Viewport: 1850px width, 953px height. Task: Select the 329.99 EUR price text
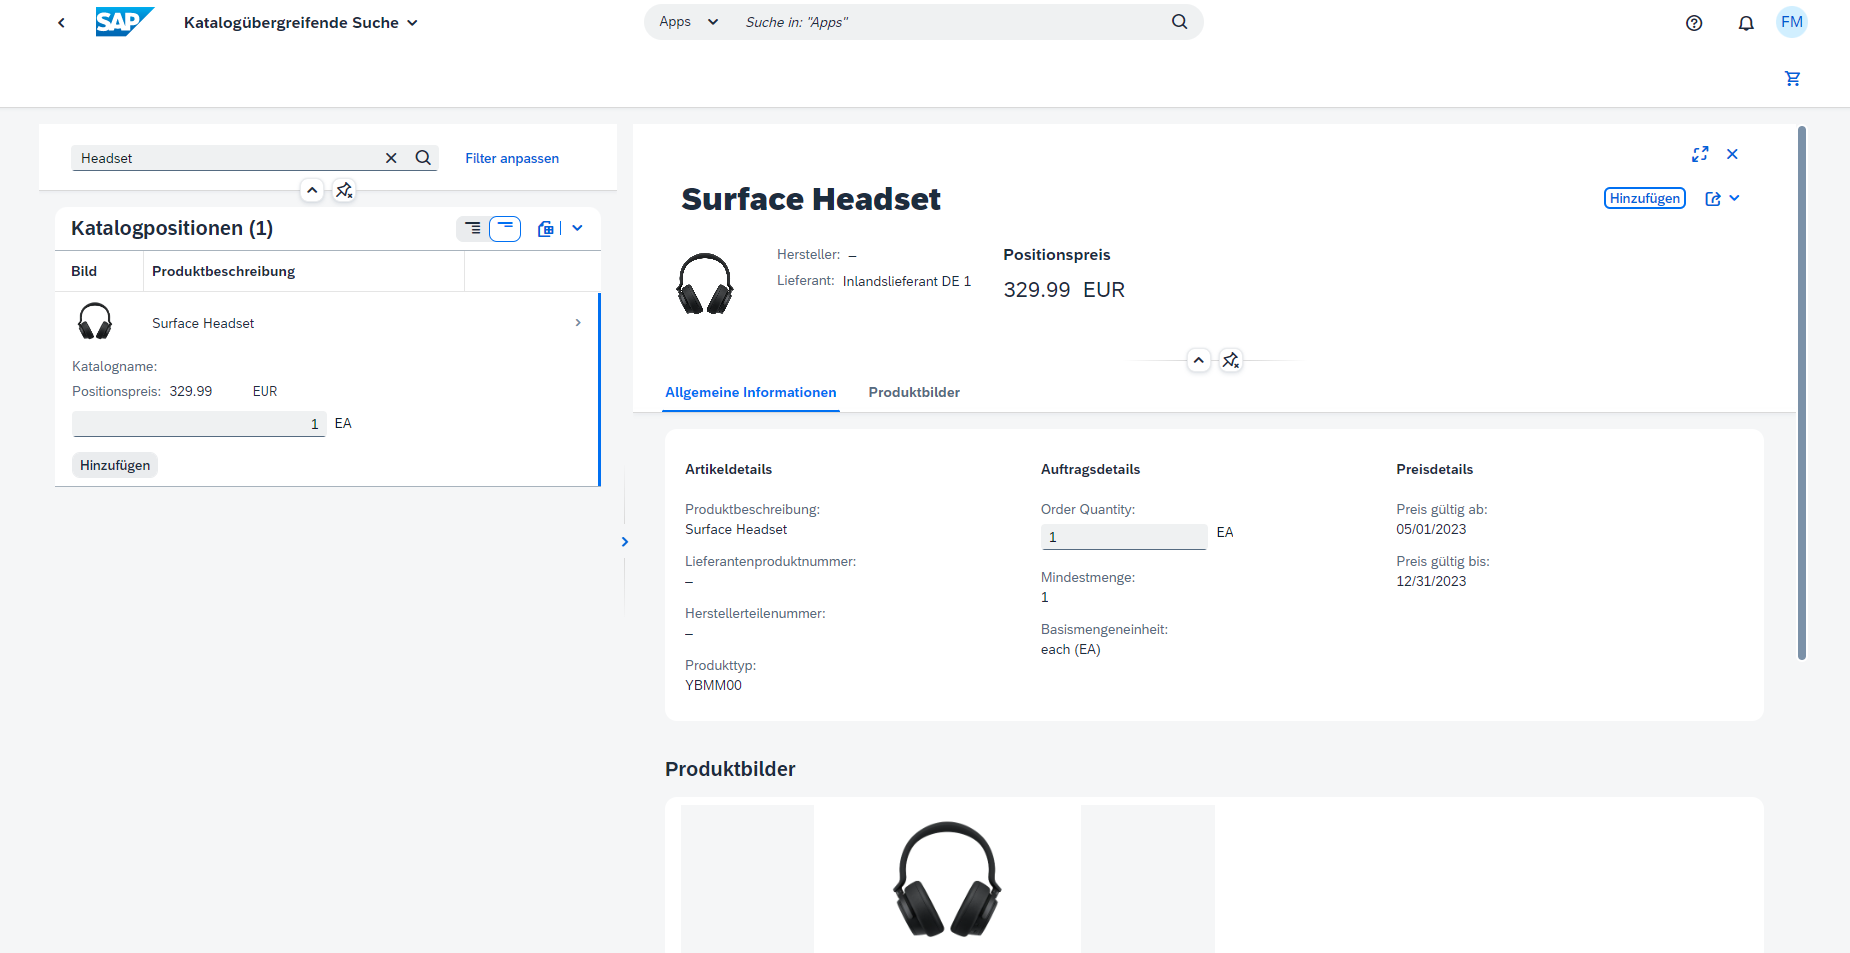[x=1064, y=290]
